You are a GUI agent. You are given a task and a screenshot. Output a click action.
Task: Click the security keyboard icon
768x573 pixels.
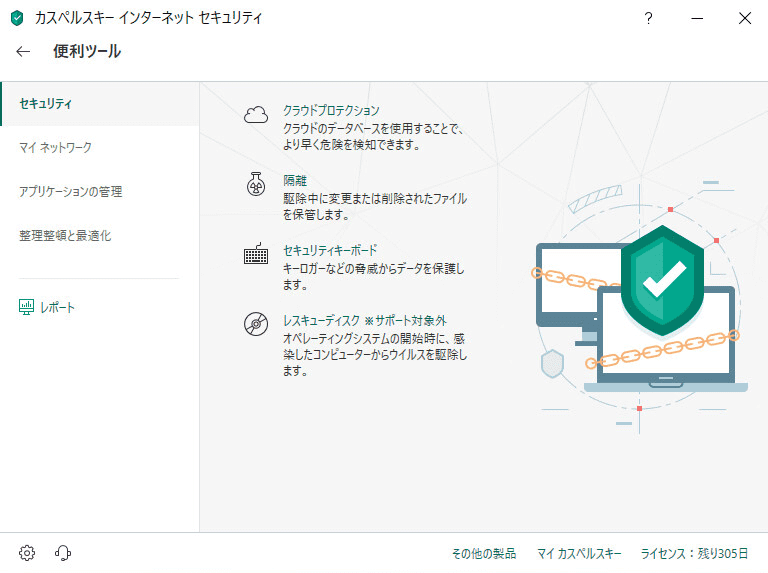[x=256, y=253]
